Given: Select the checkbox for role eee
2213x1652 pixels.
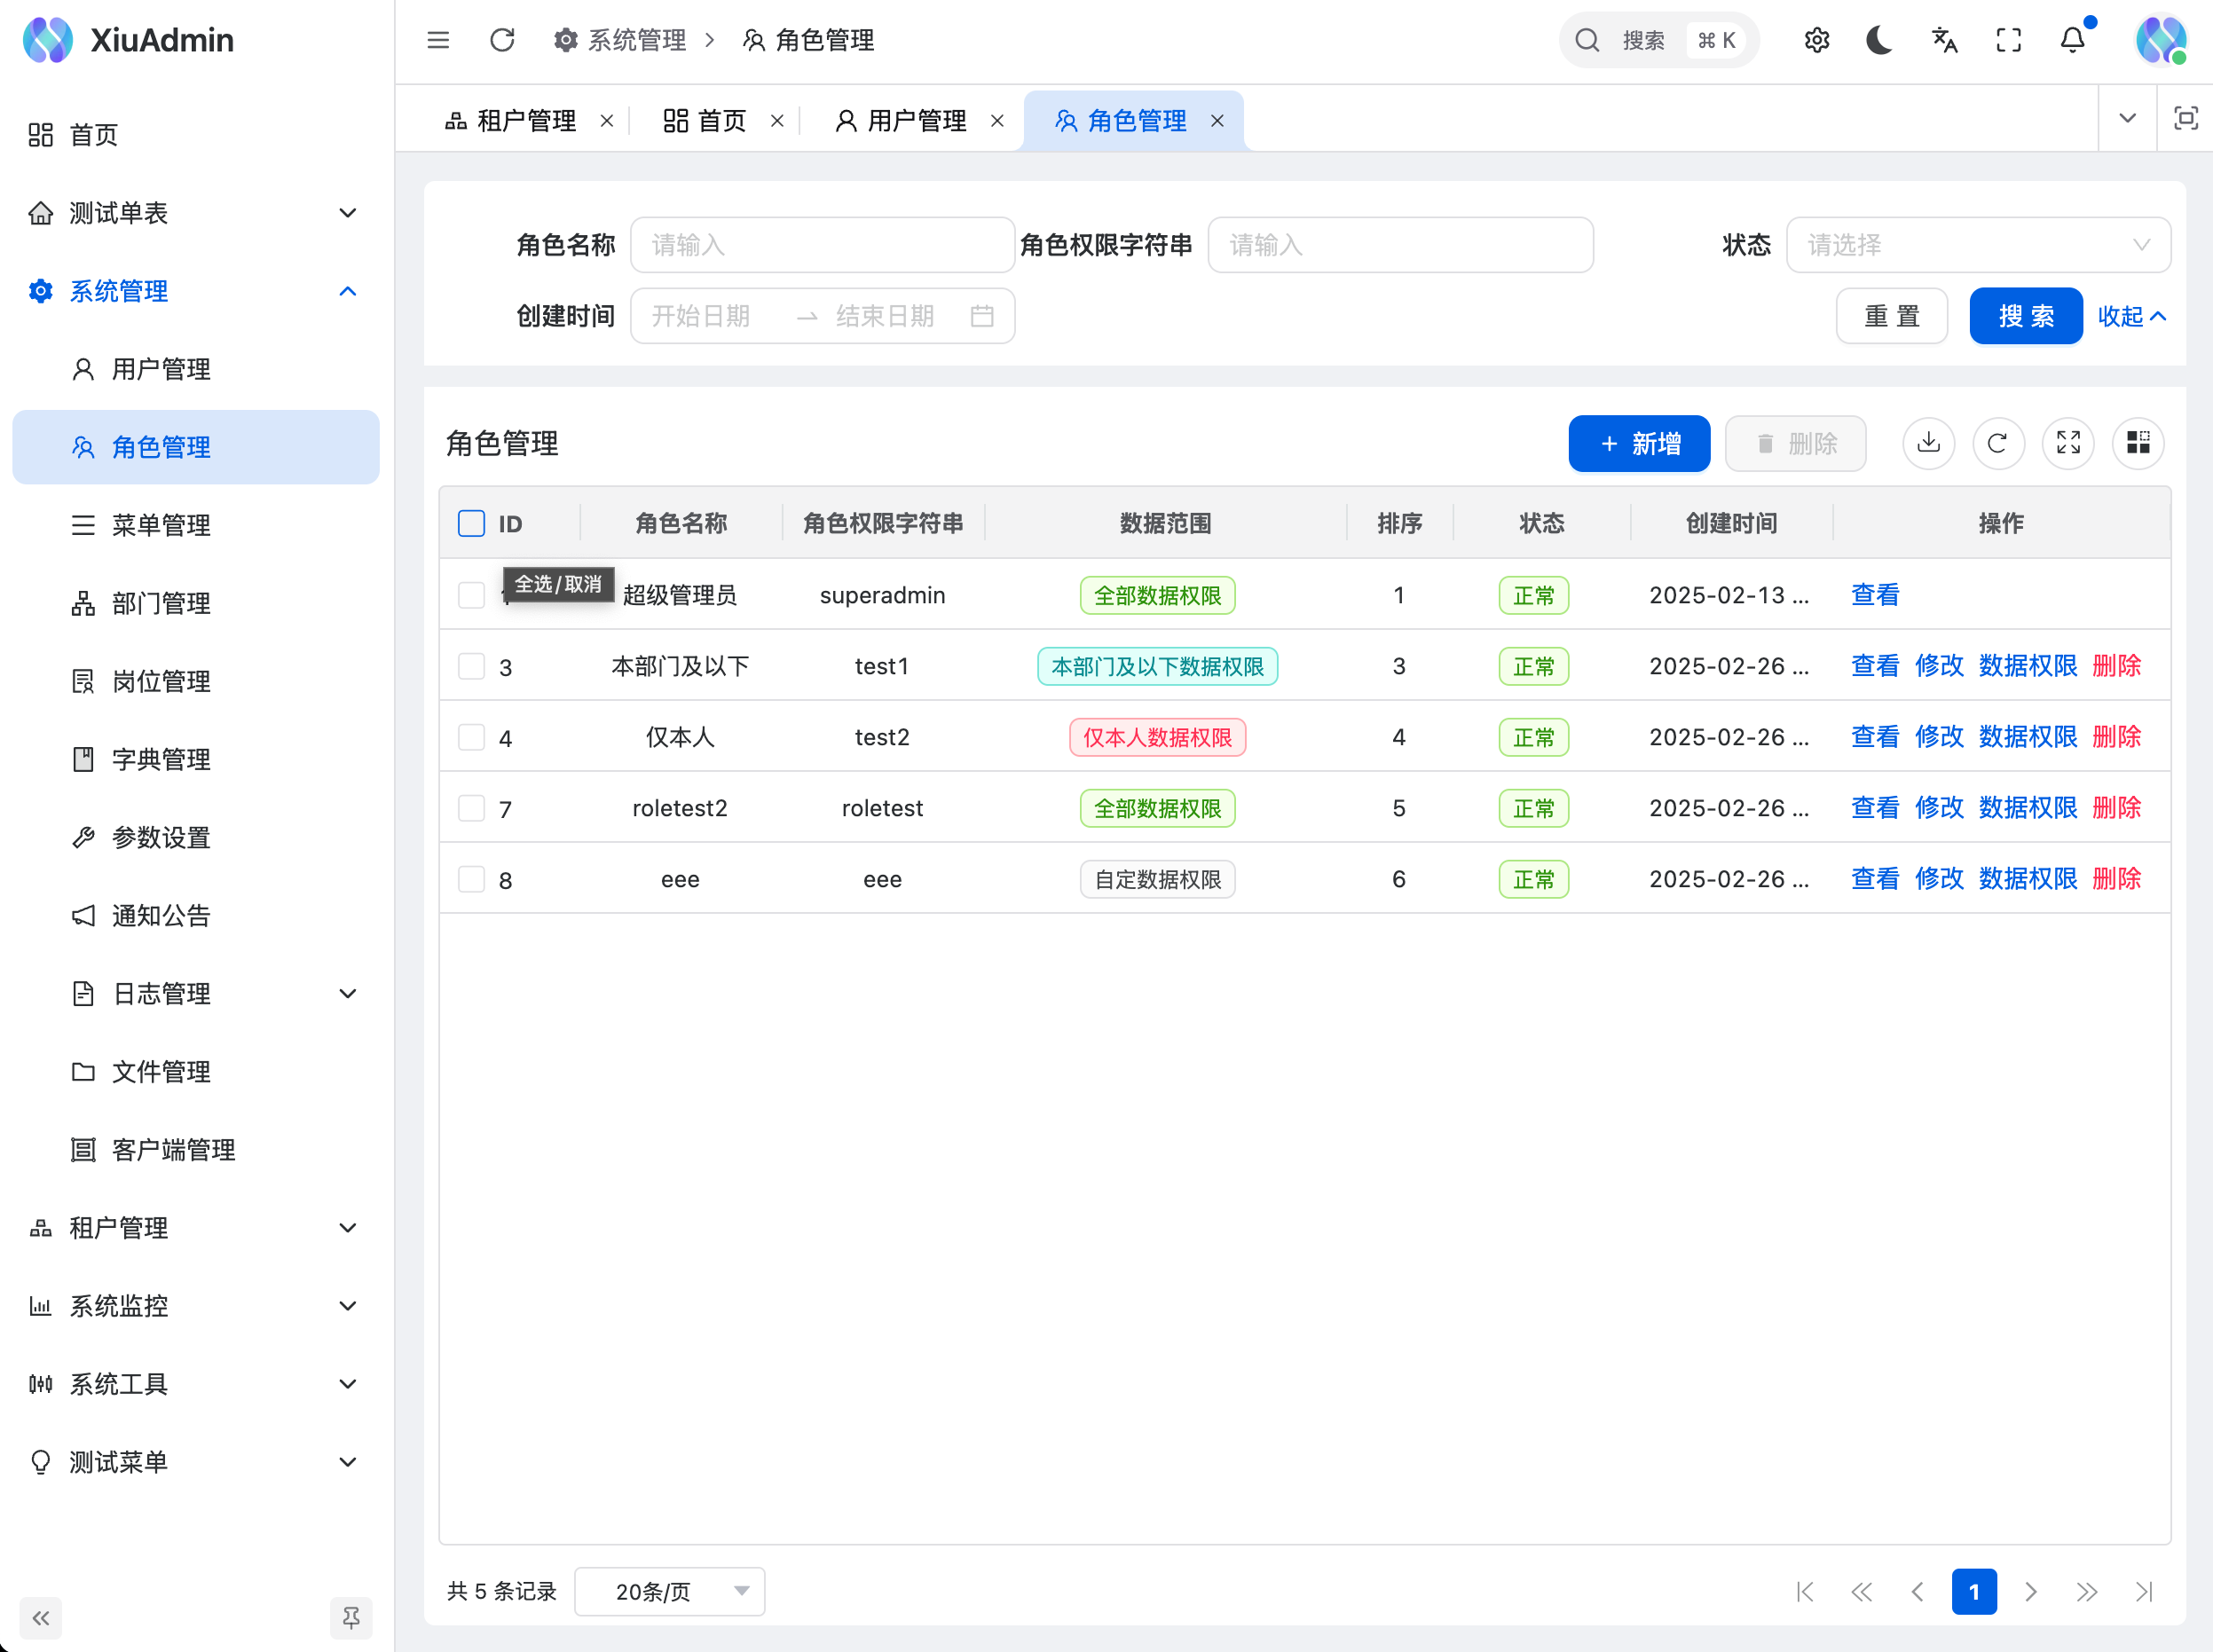Looking at the screenshot, I should pyautogui.click(x=470, y=879).
